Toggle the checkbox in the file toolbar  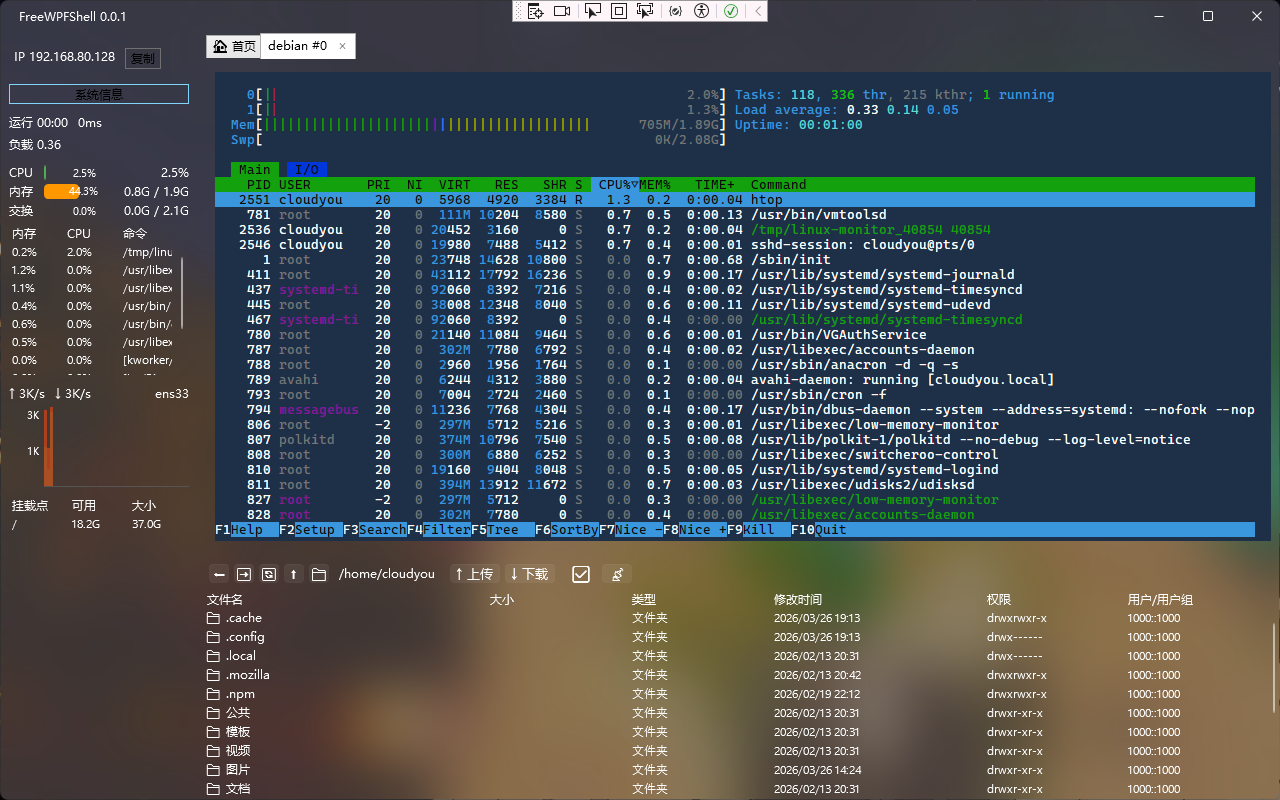click(x=581, y=574)
